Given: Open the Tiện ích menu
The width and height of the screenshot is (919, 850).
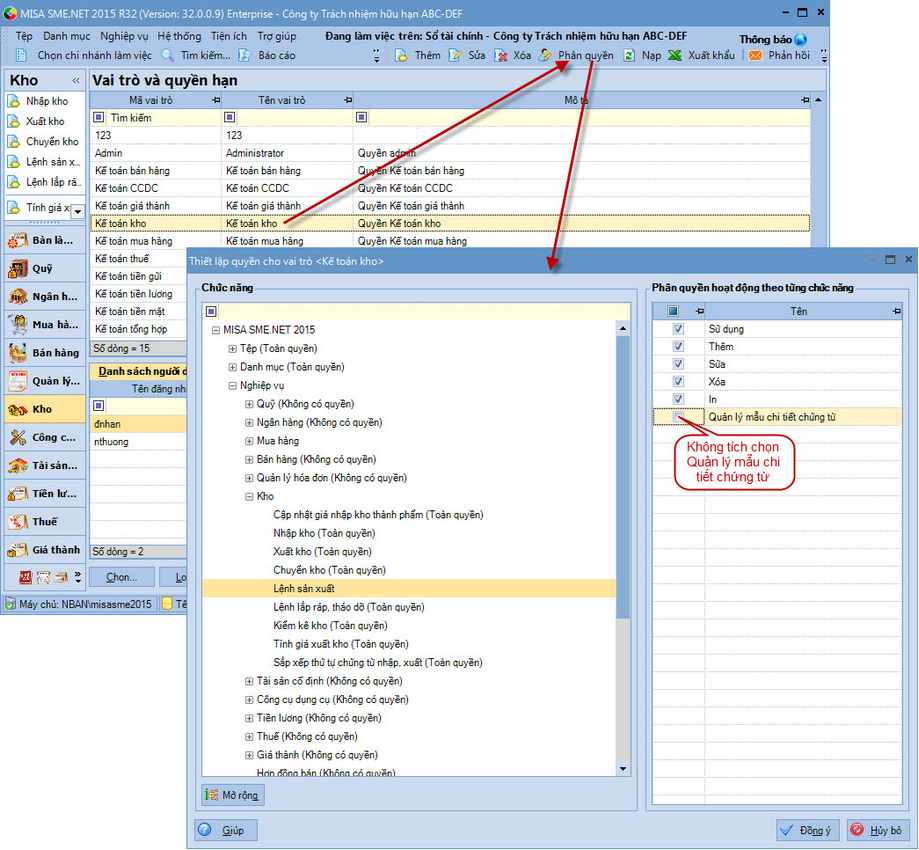Looking at the screenshot, I should tap(229, 36).
